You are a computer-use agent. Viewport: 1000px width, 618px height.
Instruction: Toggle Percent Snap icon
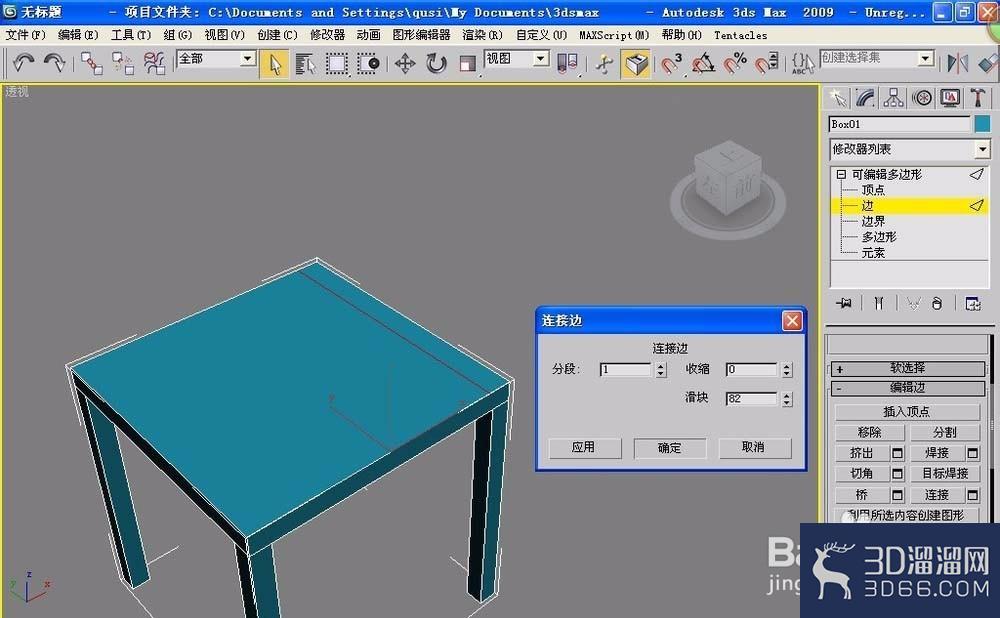click(x=735, y=64)
